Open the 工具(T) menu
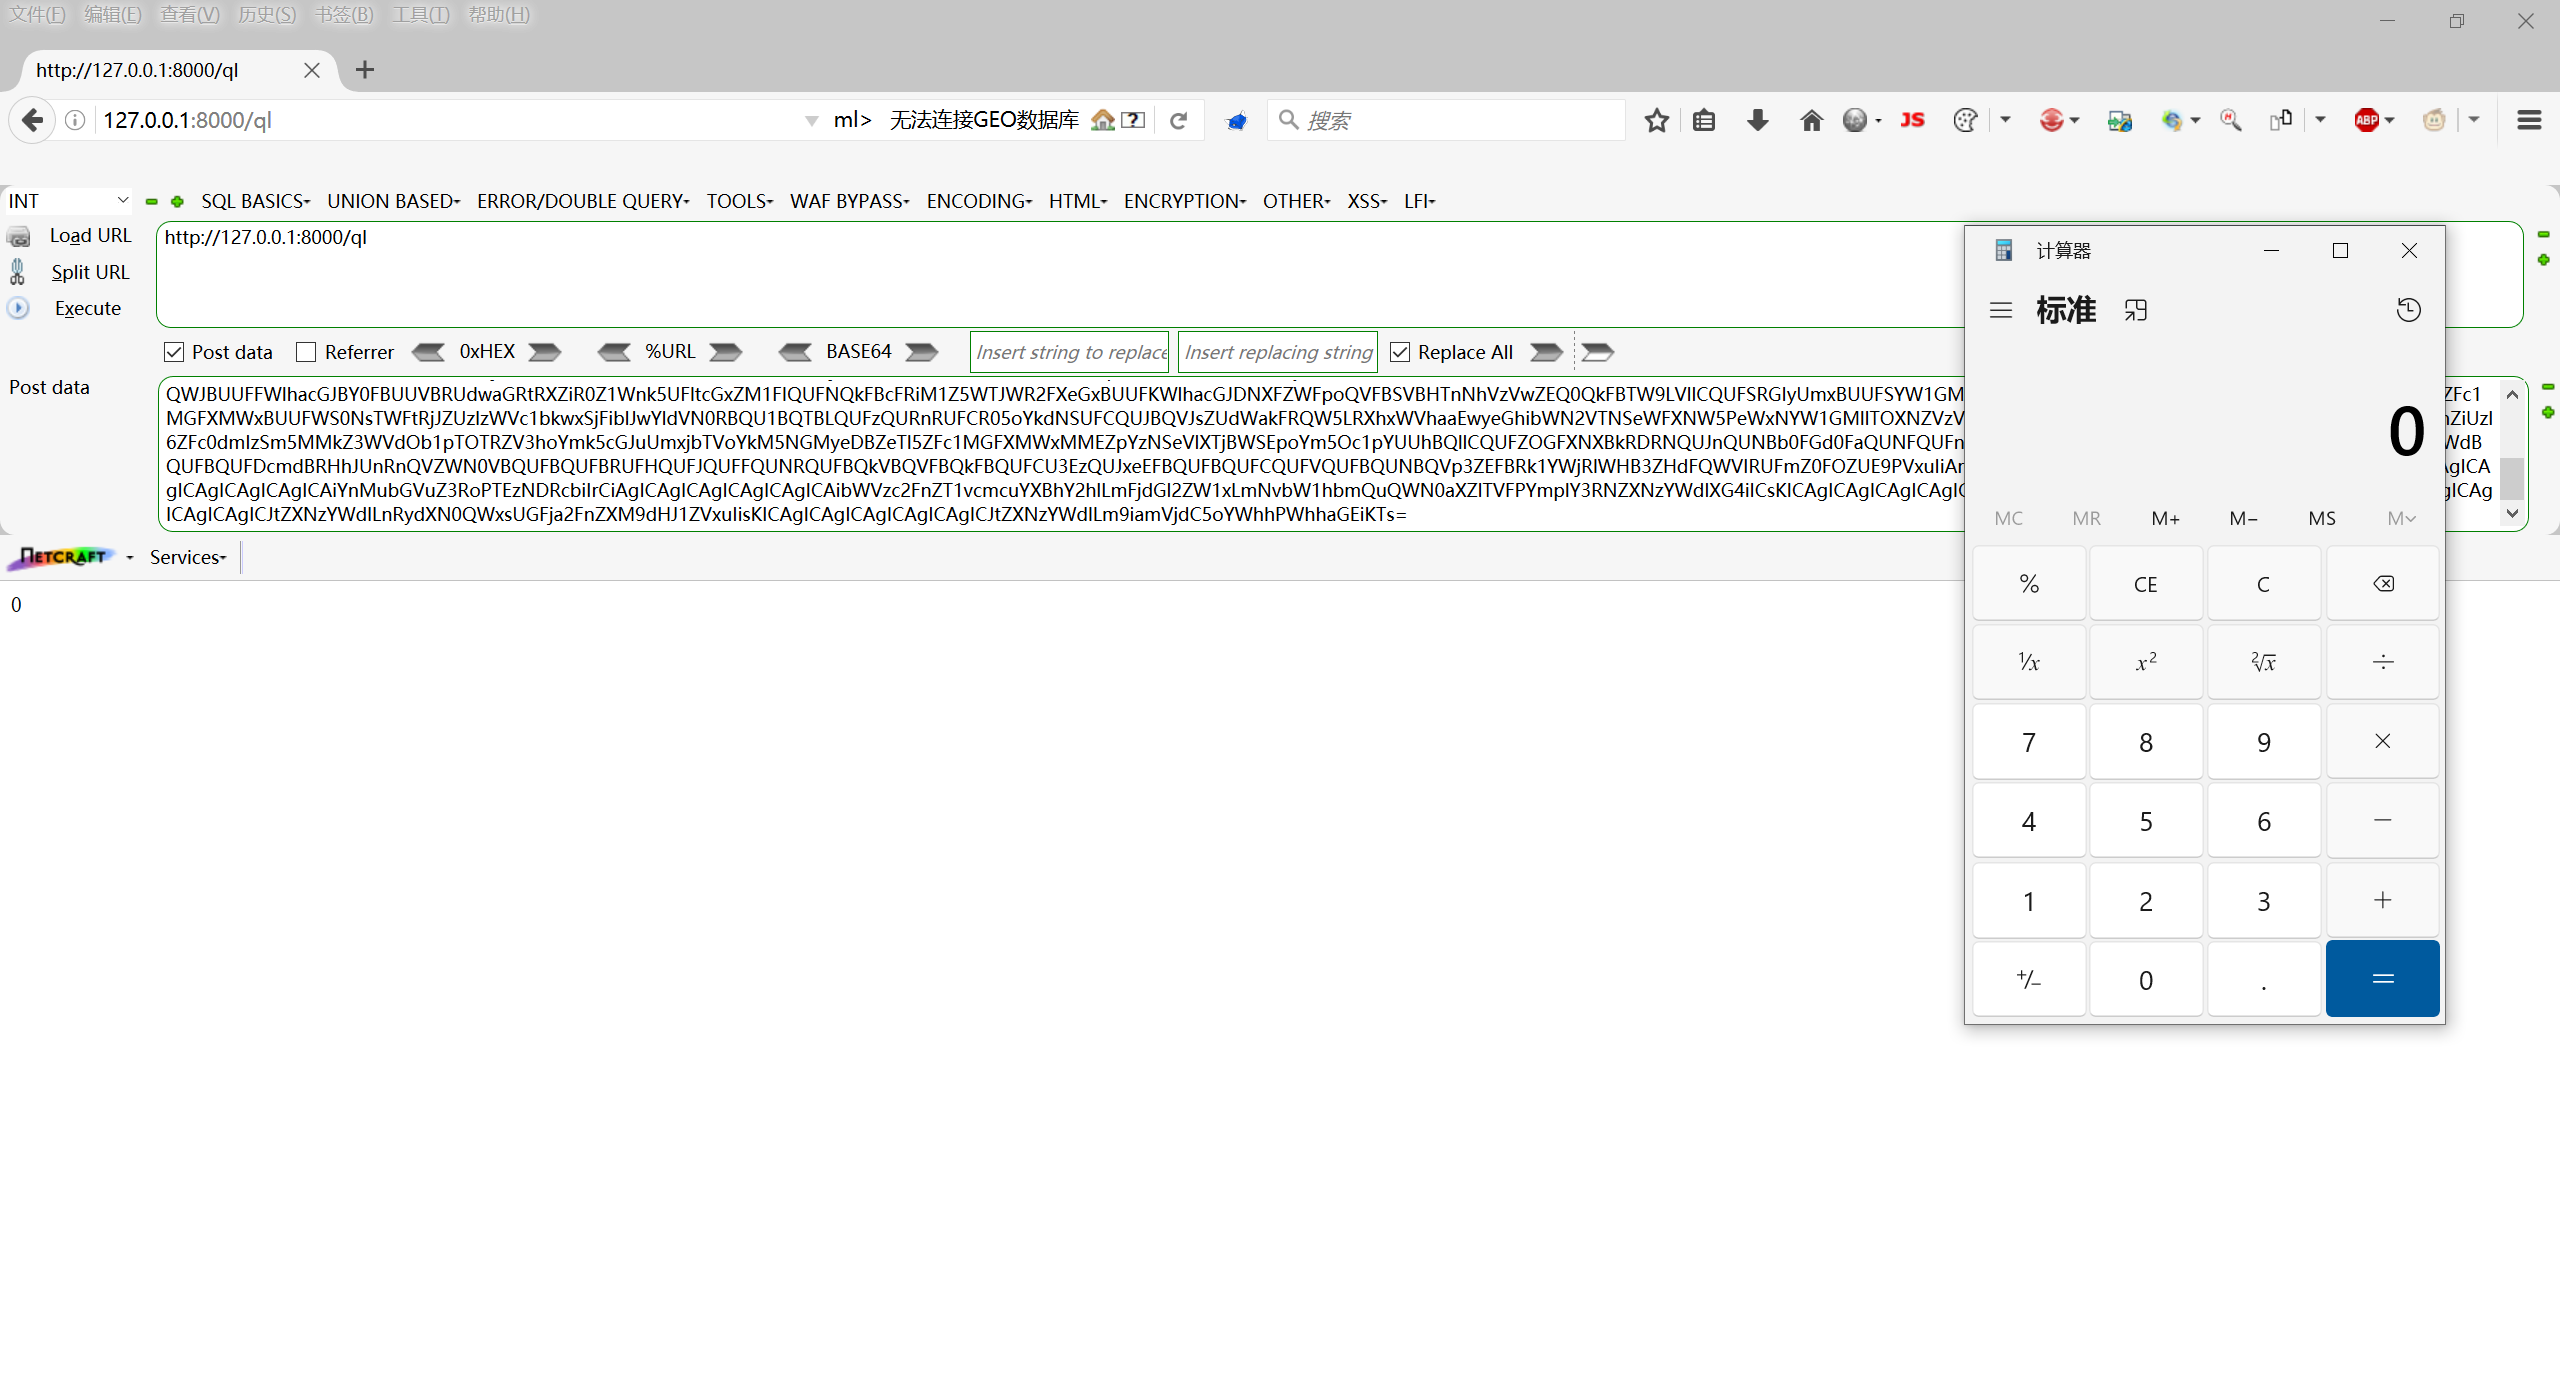The height and width of the screenshot is (1380, 2560). (421, 14)
